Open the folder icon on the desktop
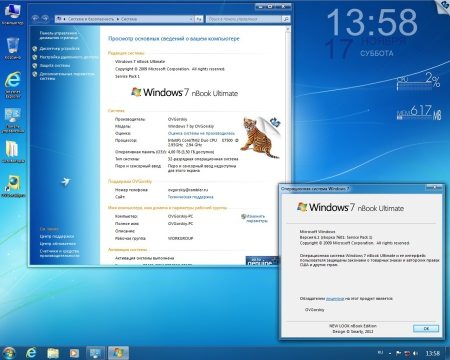 coord(13,151)
